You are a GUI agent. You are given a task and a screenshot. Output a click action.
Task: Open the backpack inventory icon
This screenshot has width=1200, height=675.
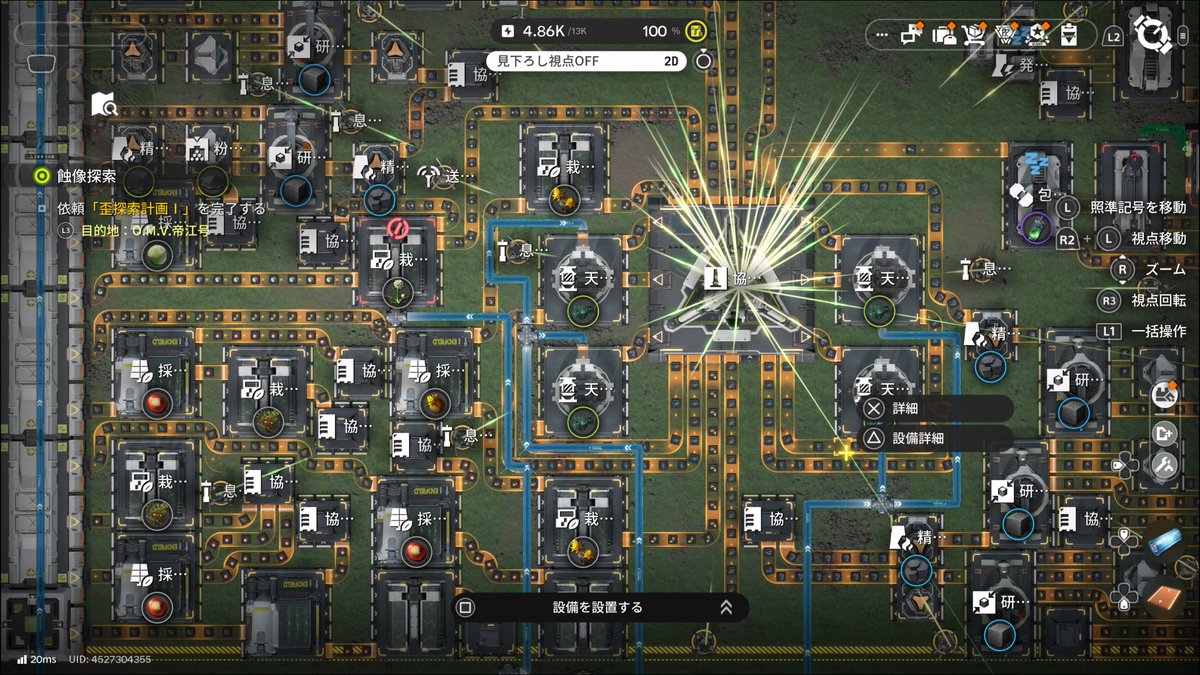[945, 34]
